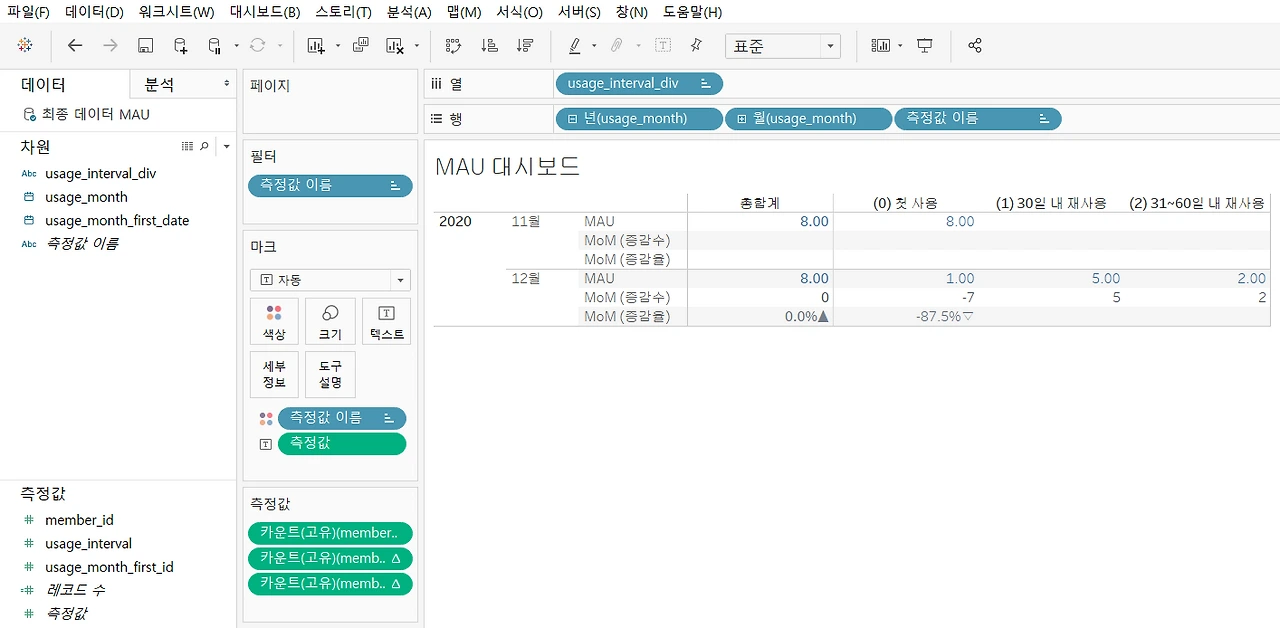Viewport: 1280px width, 628px height.
Task: Open the 차원 pane dropdown arrow
Action: pos(226,147)
